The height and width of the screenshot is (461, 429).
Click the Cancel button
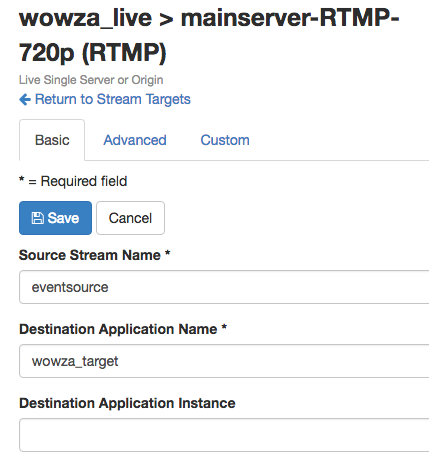[130, 218]
